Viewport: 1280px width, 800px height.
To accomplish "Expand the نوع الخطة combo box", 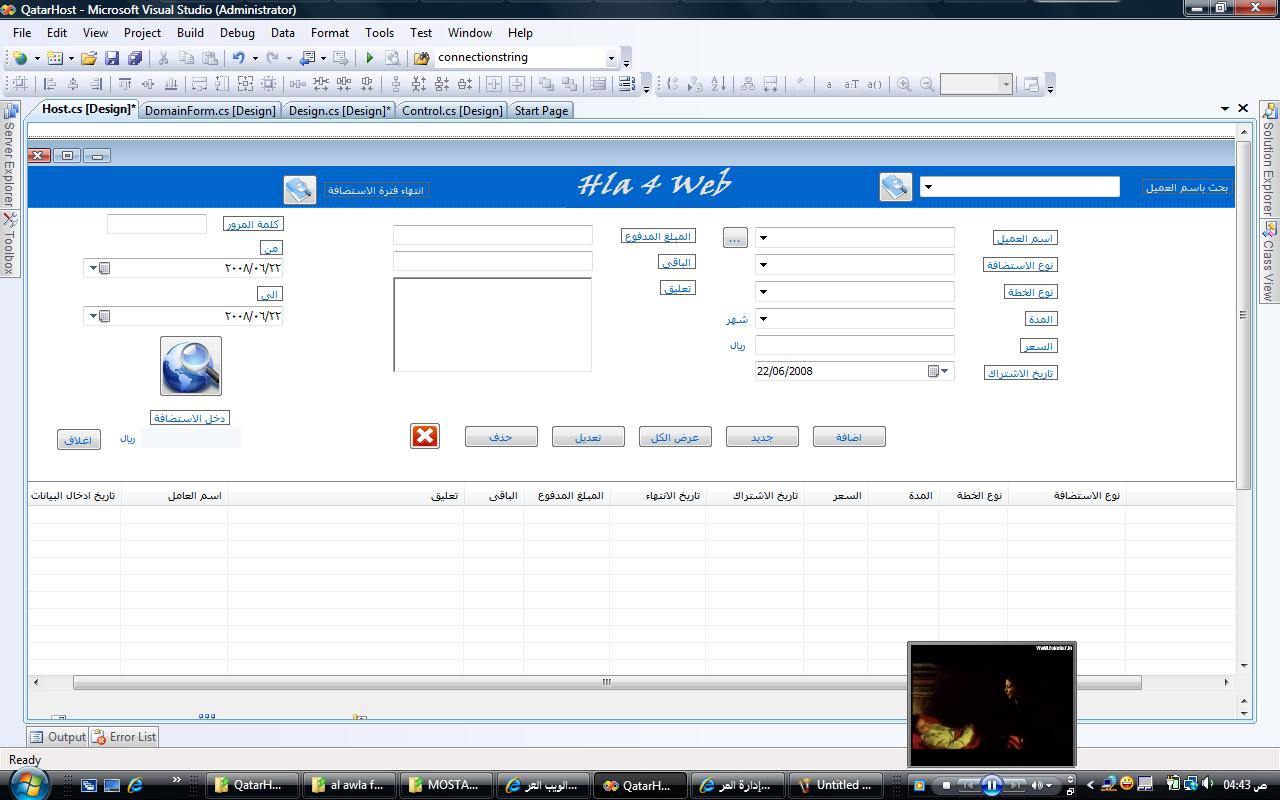I will (x=764, y=292).
